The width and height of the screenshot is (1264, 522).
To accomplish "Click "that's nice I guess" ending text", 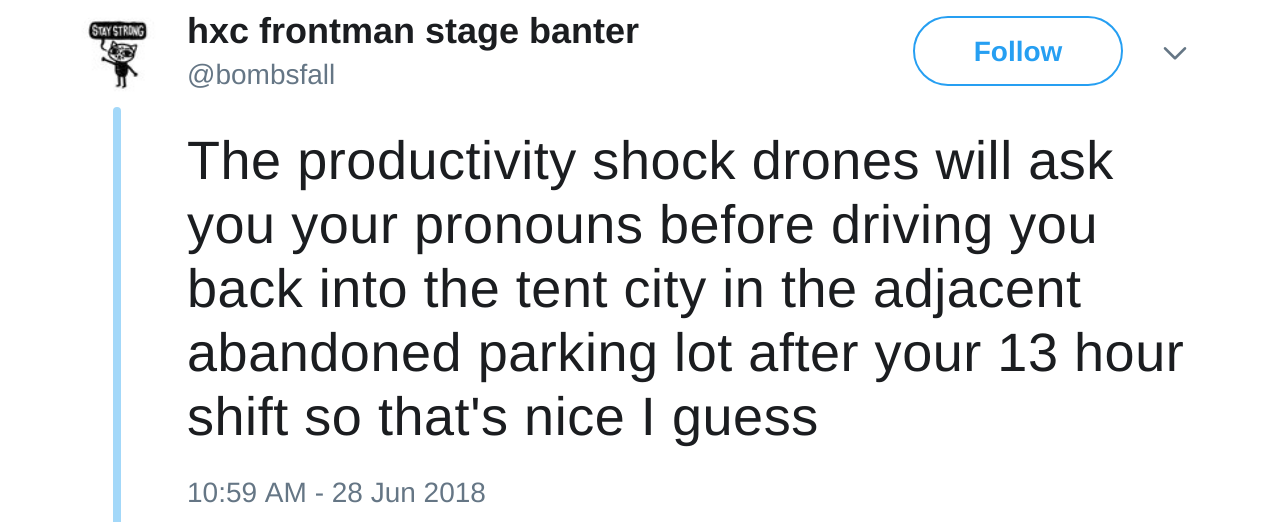I will tap(598, 417).
